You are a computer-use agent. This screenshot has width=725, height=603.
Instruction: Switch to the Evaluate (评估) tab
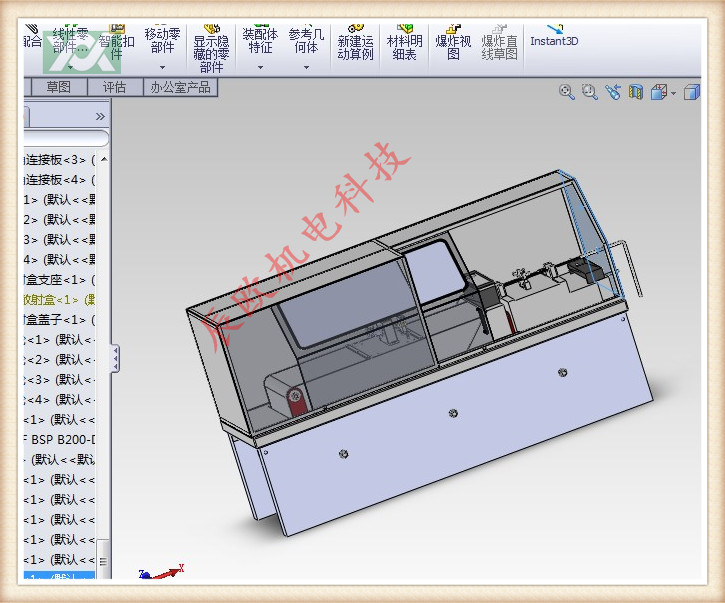[x=114, y=87]
